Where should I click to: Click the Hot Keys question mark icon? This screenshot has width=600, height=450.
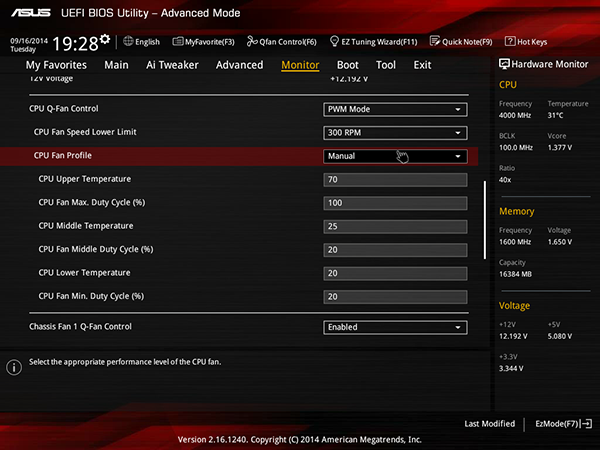pos(510,41)
